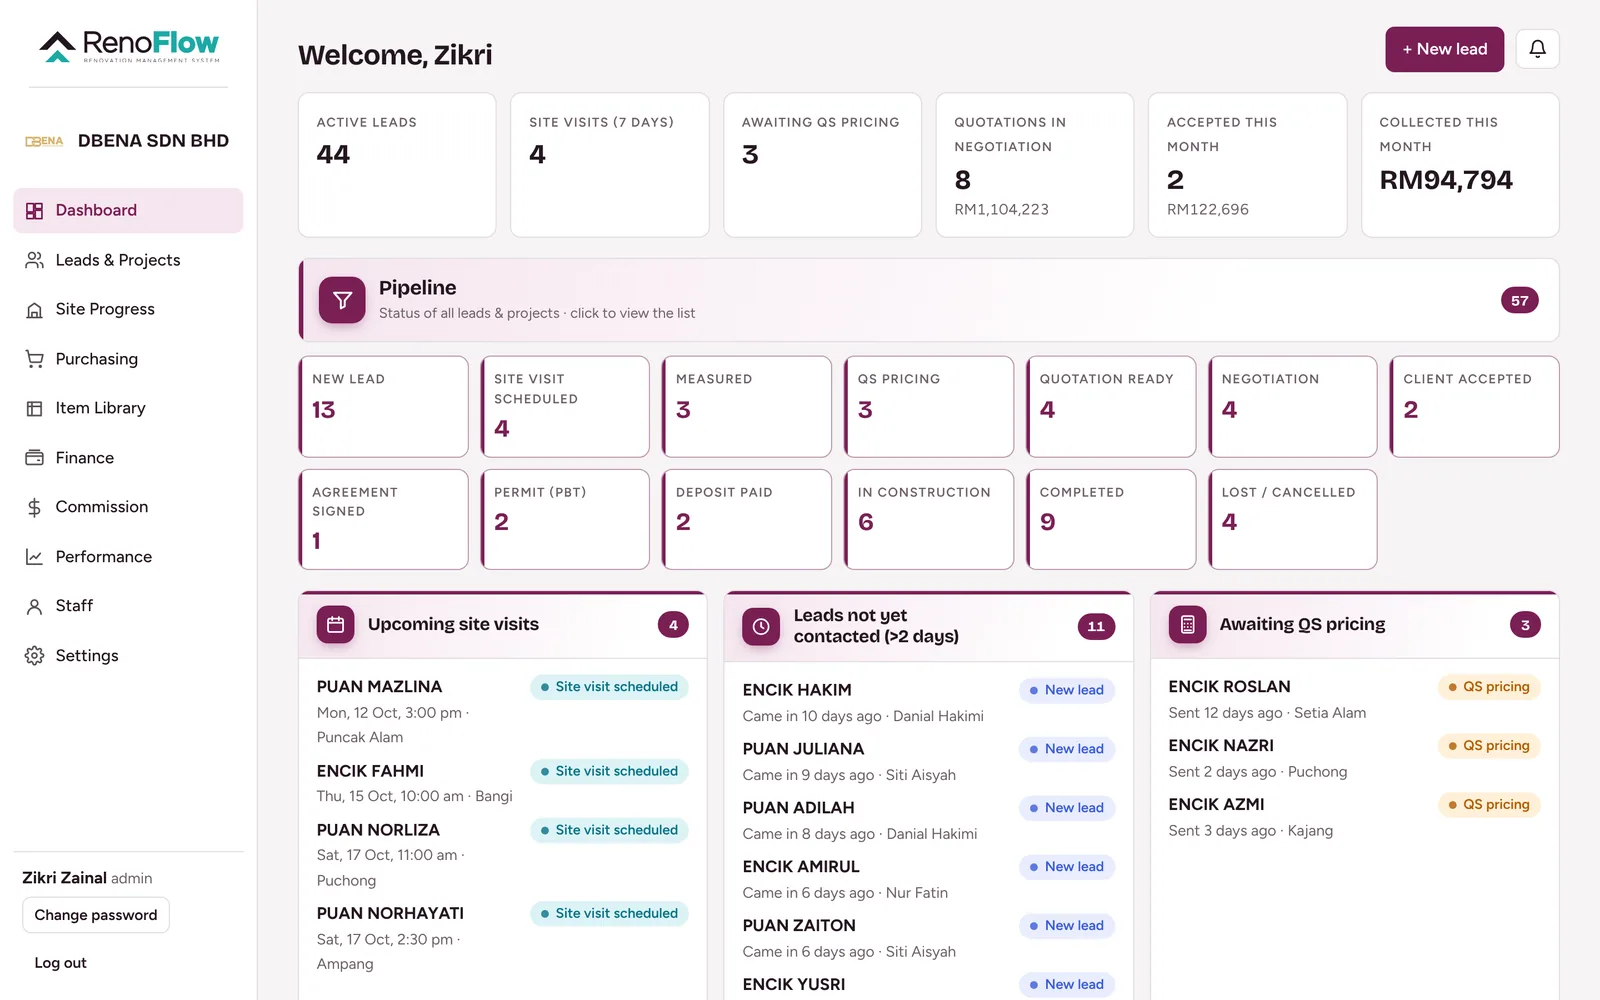Viewport: 1600px width, 1000px height.
Task: Open ENCIK ROSLAN QS pricing entry
Action: point(1354,700)
